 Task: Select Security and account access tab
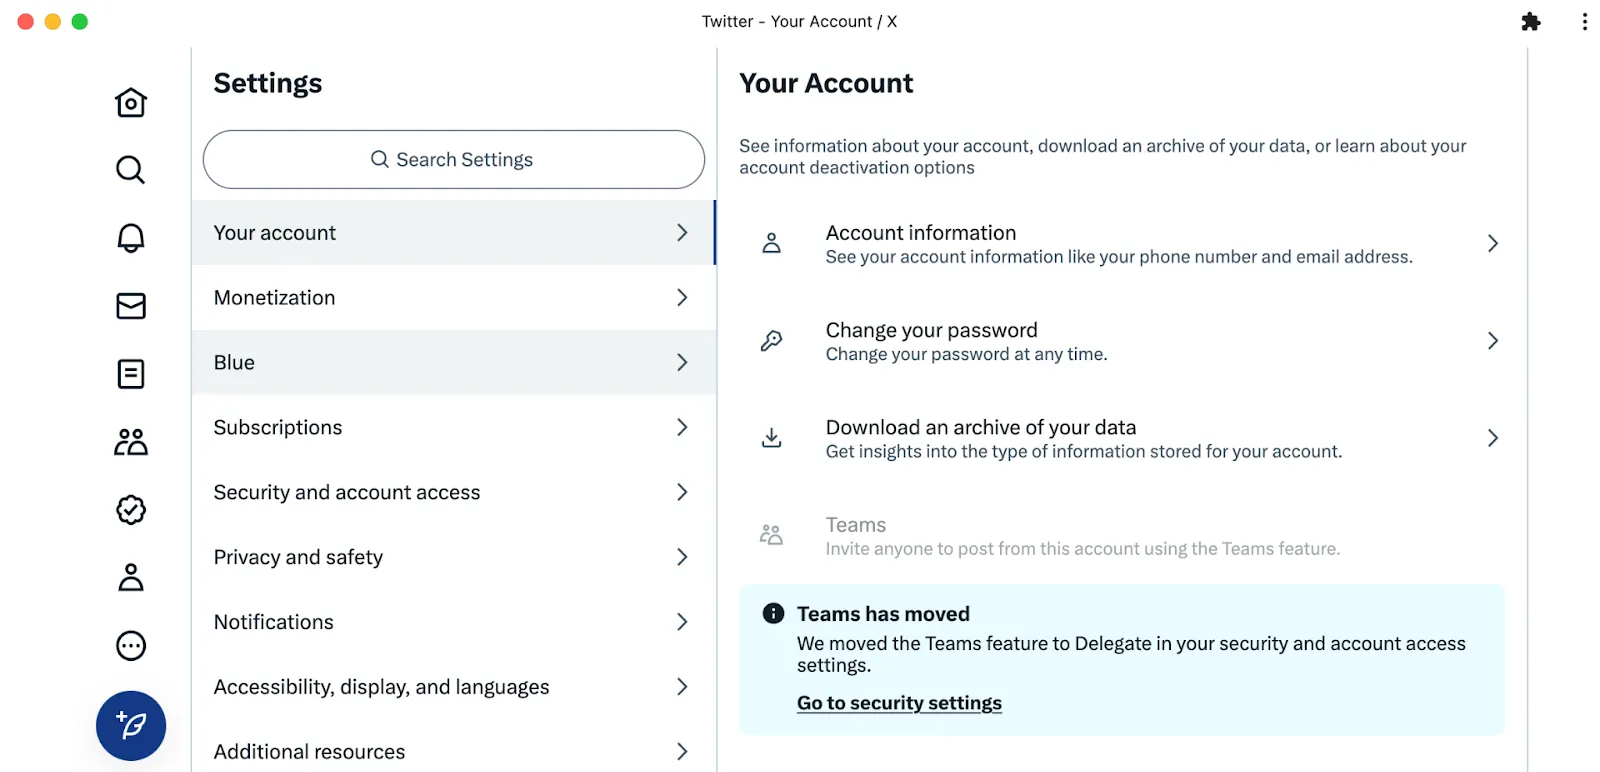coord(454,492)
